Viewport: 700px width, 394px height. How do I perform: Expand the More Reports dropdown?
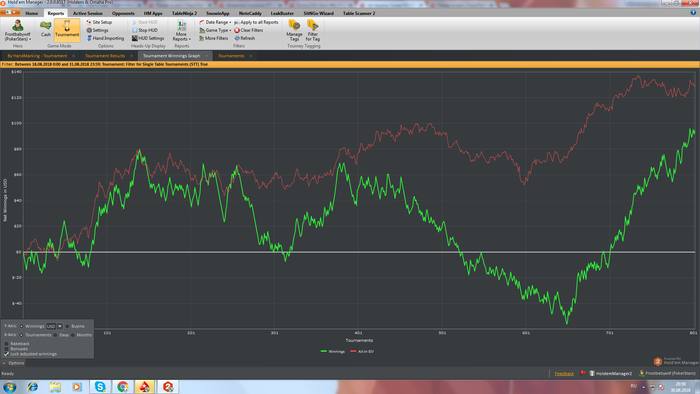tap(181, 30)
